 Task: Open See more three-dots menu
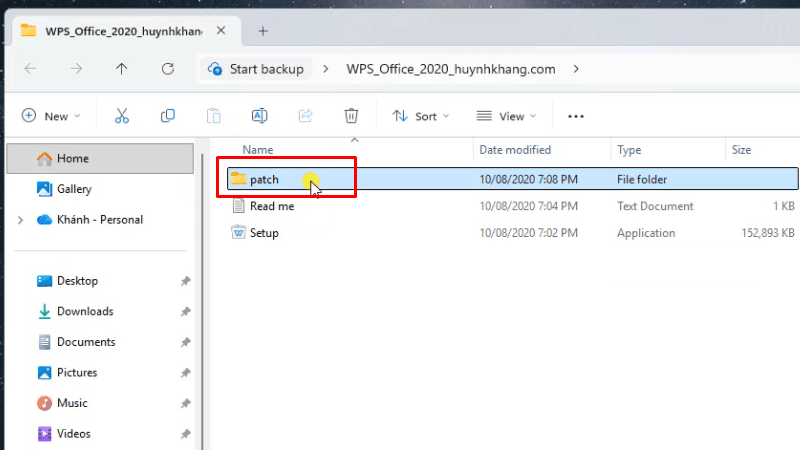(x=575, y=116)
